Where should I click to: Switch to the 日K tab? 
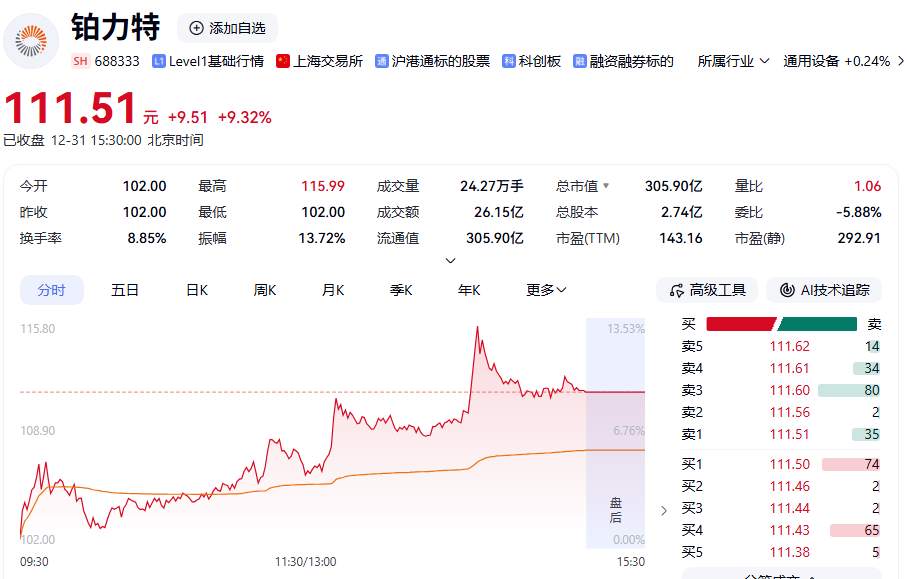click(x=197, y=289)
